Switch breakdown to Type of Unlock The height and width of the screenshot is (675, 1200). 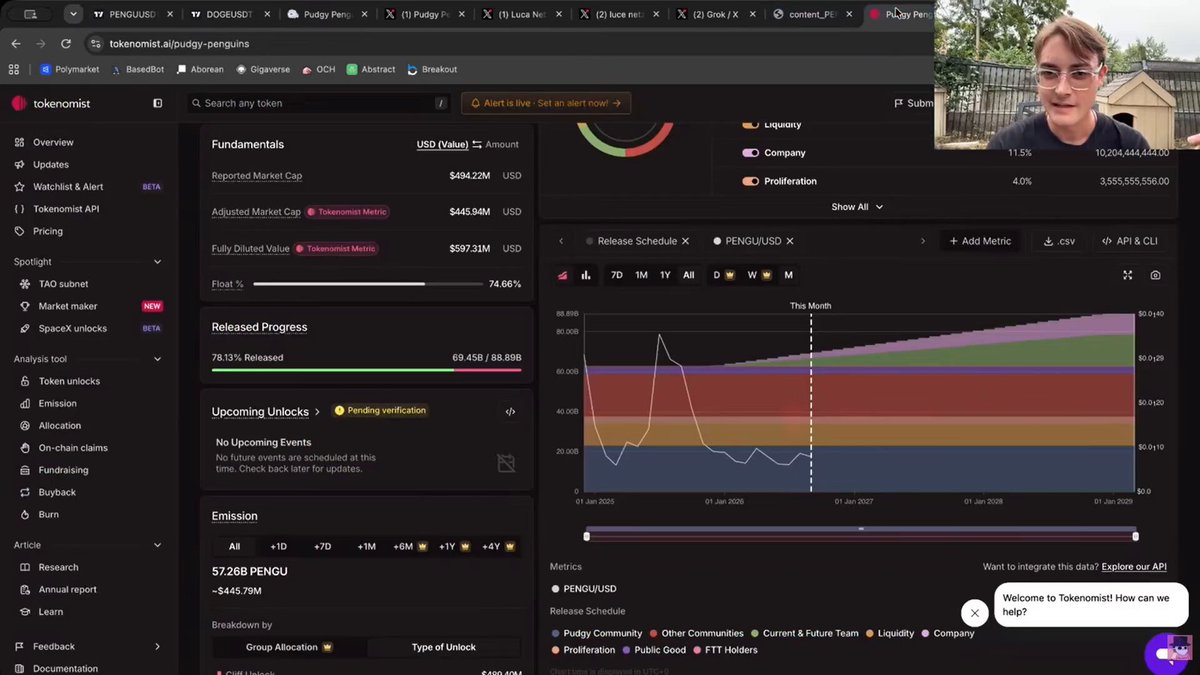444,647
